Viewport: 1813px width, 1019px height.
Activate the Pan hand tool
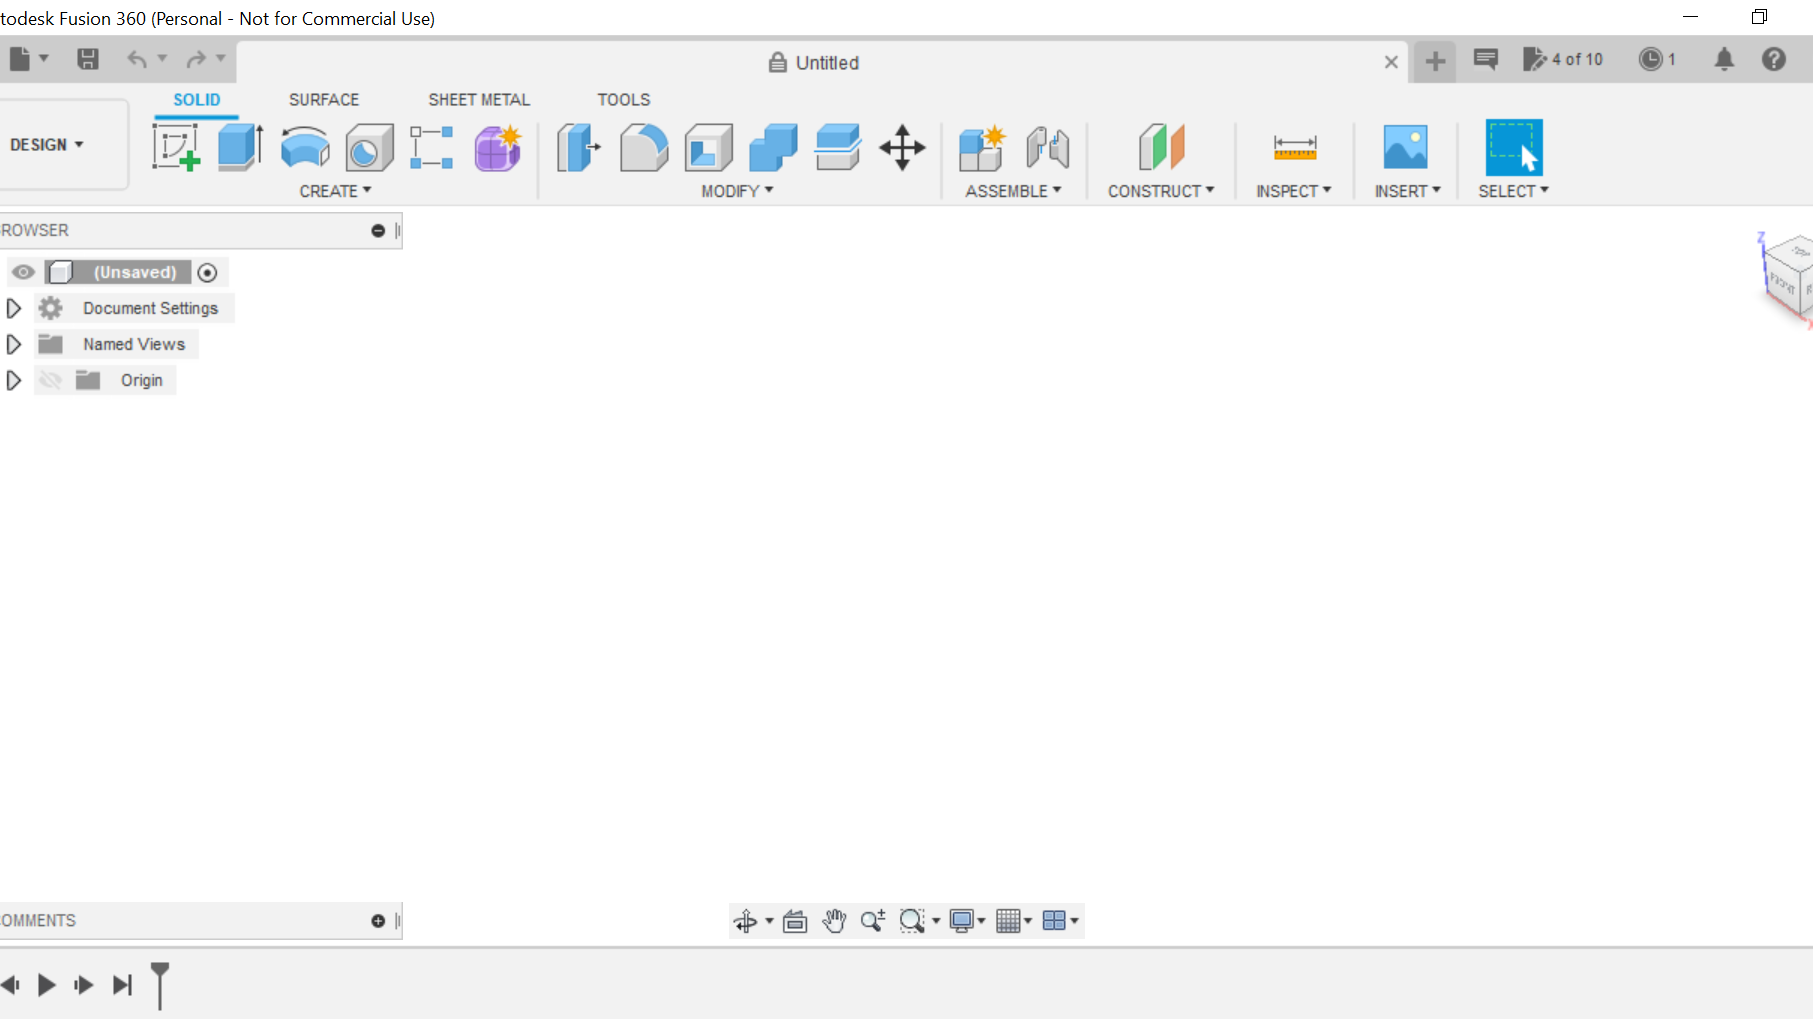(834, 921)
